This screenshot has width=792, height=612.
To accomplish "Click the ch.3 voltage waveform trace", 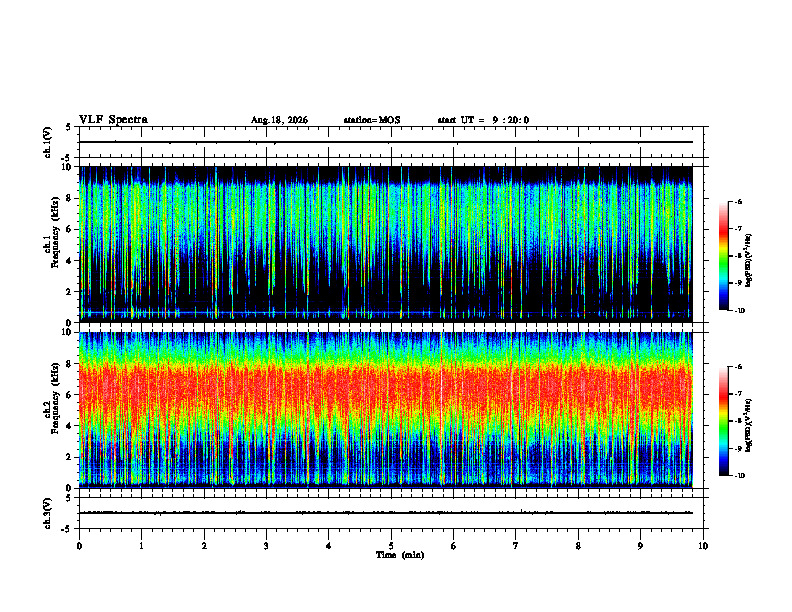I will point(386,513).
